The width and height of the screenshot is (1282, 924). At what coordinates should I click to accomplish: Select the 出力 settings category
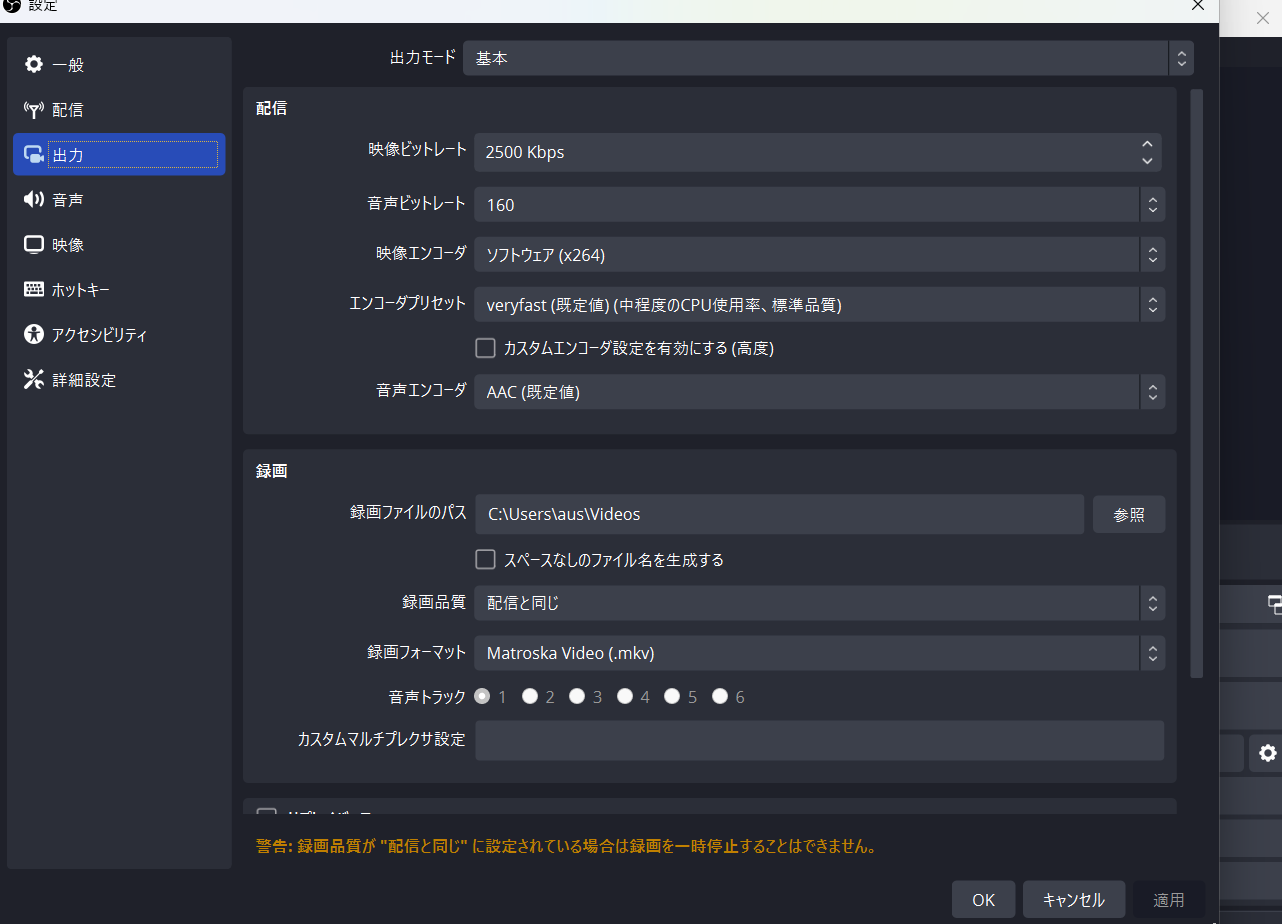coord(119,155)
